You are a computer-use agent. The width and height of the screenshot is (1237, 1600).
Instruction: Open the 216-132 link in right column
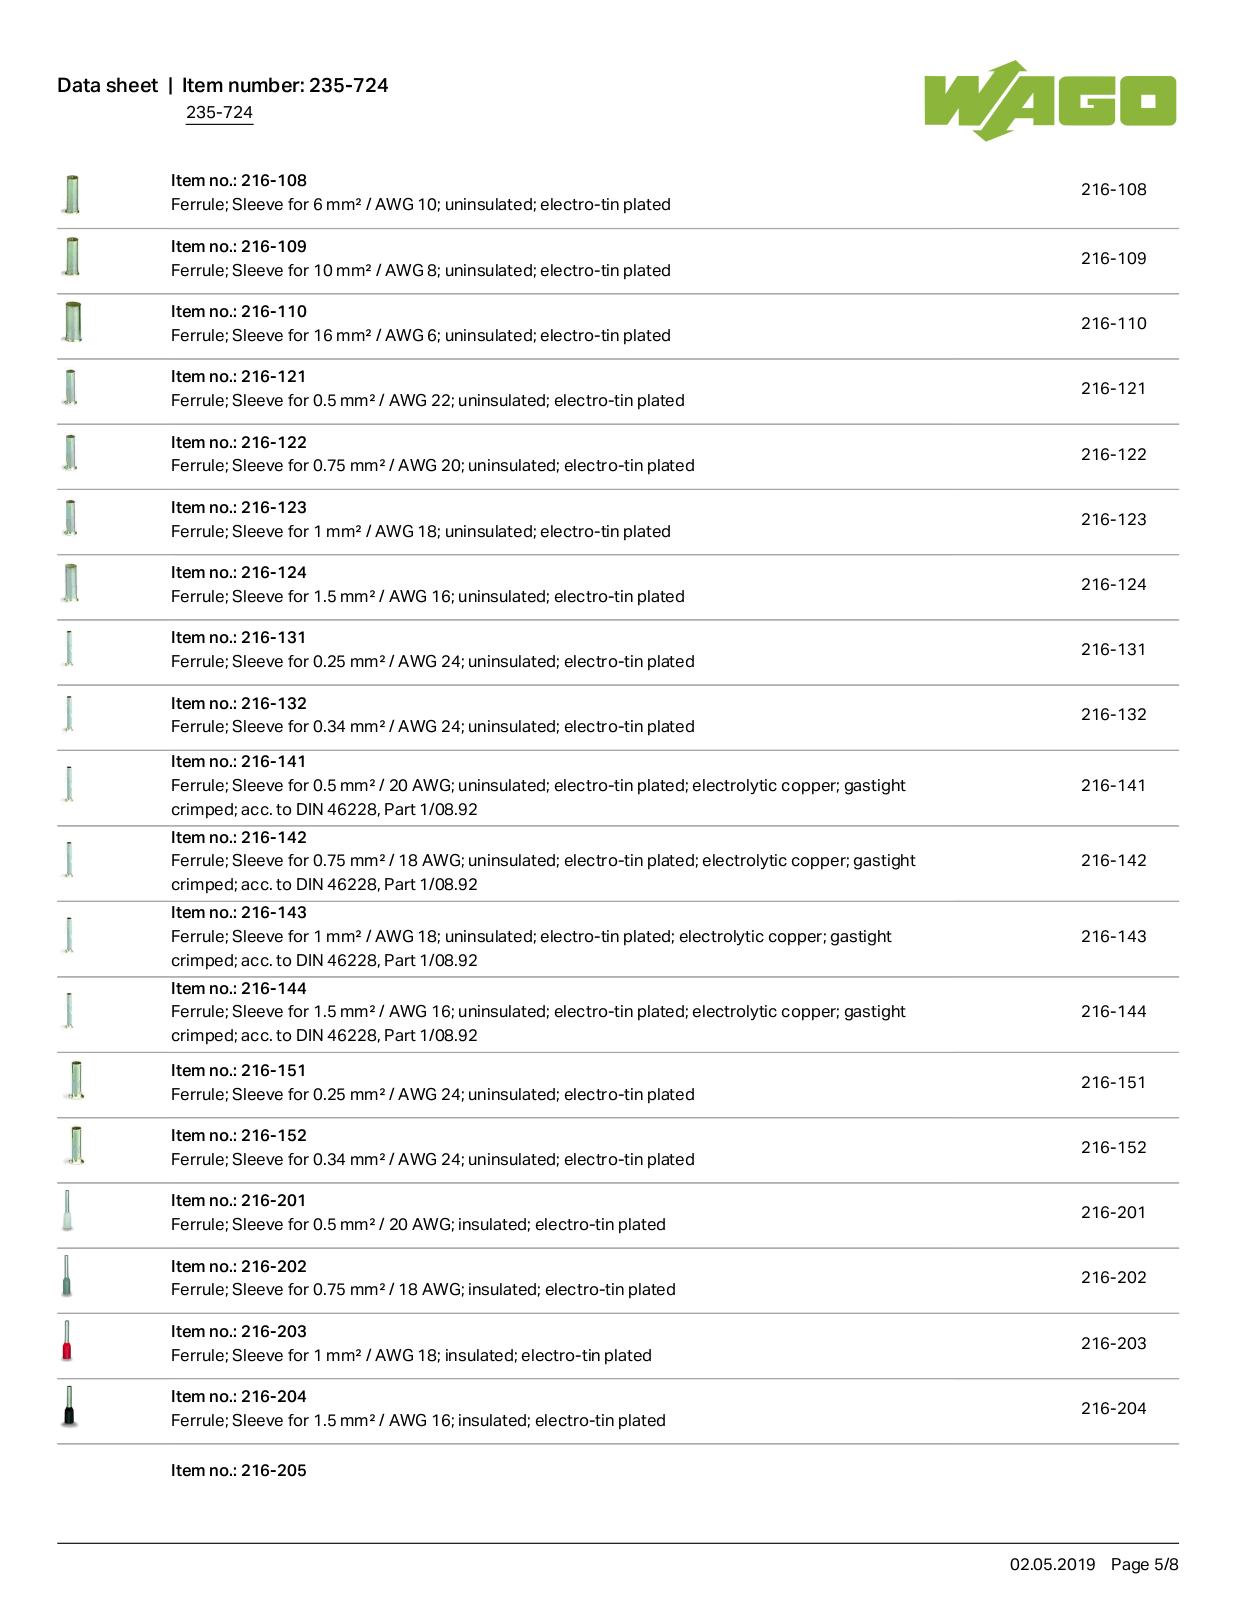coord(1113,715)
